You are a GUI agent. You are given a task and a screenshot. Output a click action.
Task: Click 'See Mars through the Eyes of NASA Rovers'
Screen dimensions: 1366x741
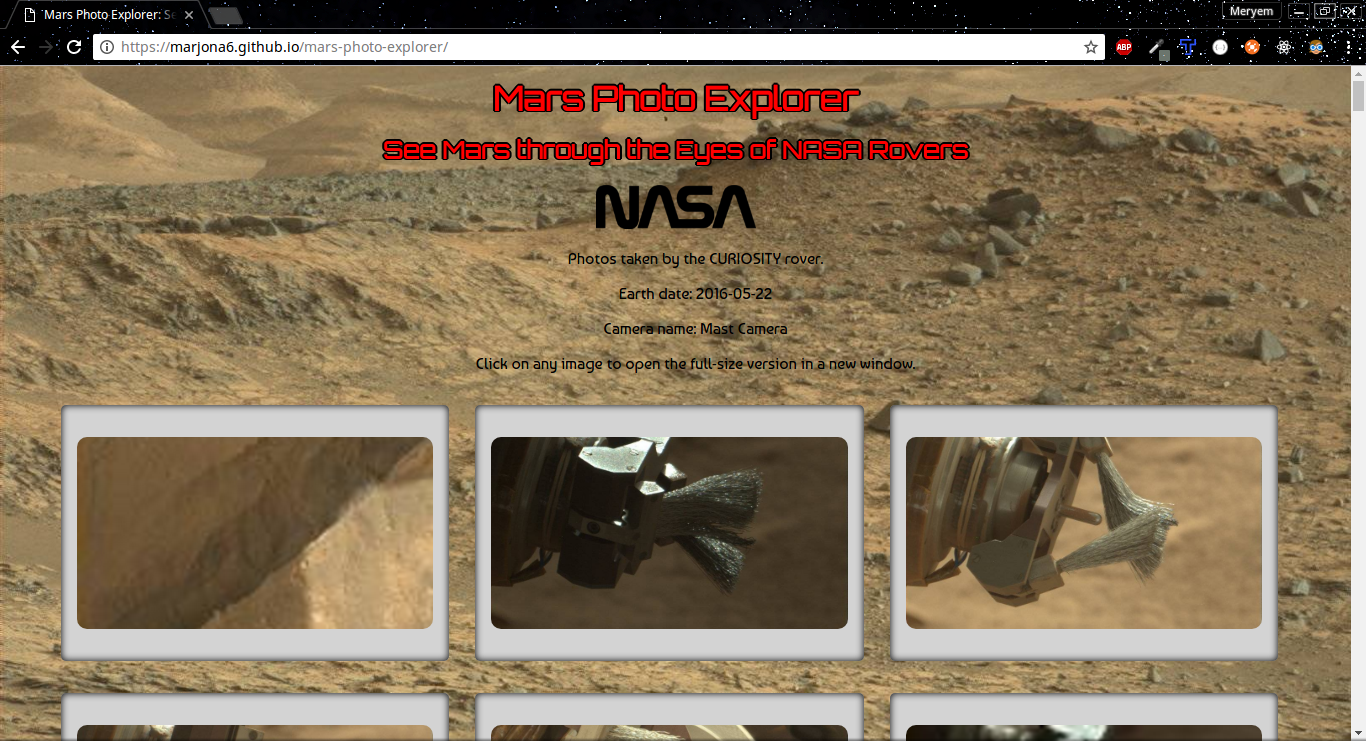(676, 150)
